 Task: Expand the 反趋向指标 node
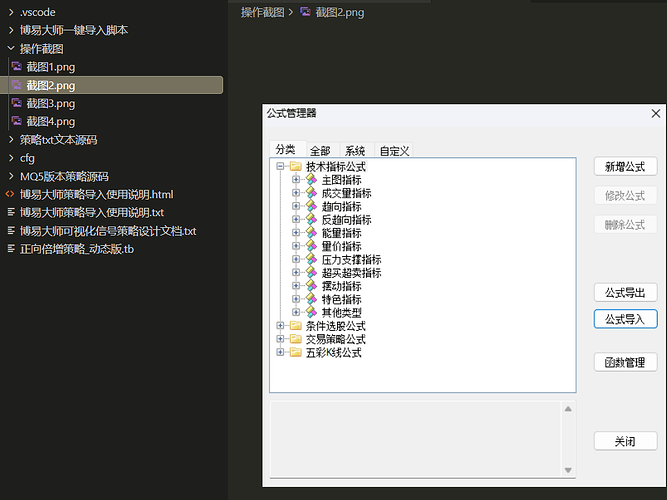pos(296,219)
